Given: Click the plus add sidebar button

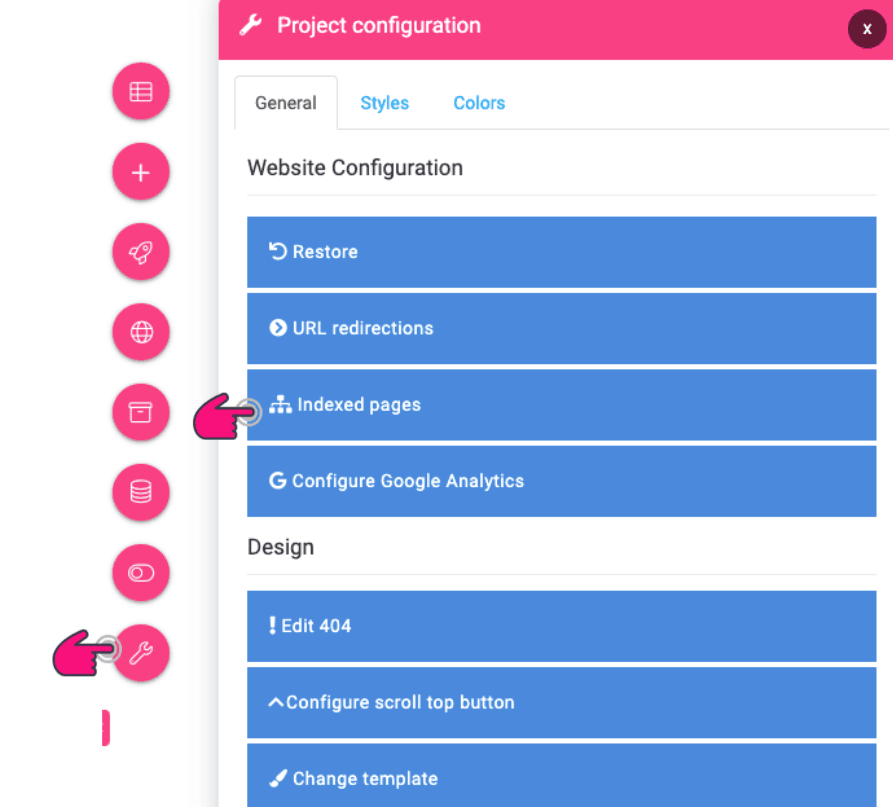Looking at the screenshot, I should pos(141,172).
